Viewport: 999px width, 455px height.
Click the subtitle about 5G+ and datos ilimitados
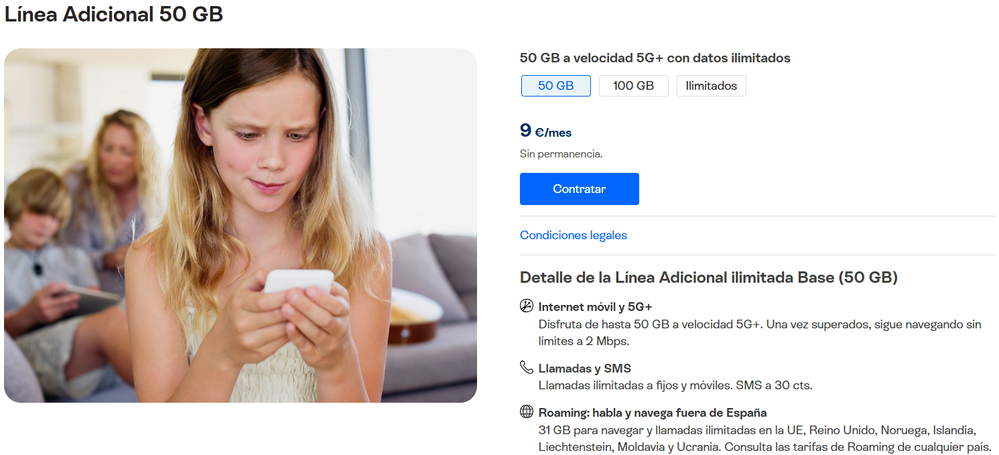click(x=655, y=58)
